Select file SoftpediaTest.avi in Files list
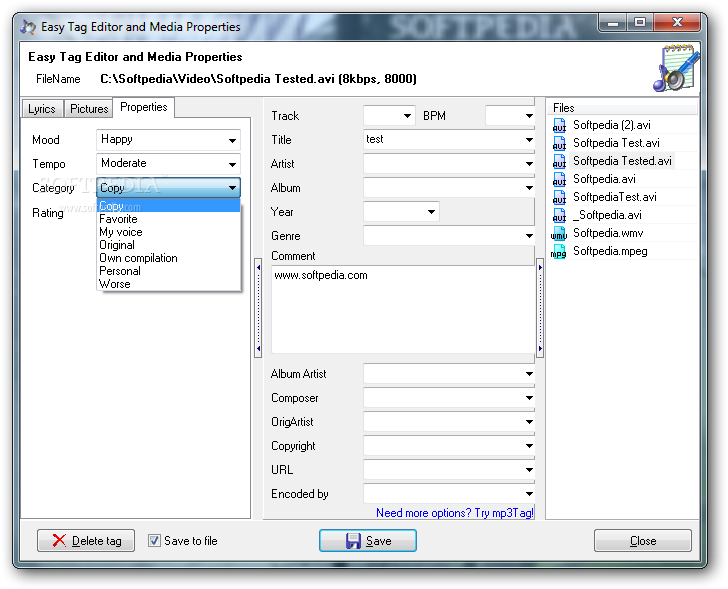 (615, 197)
